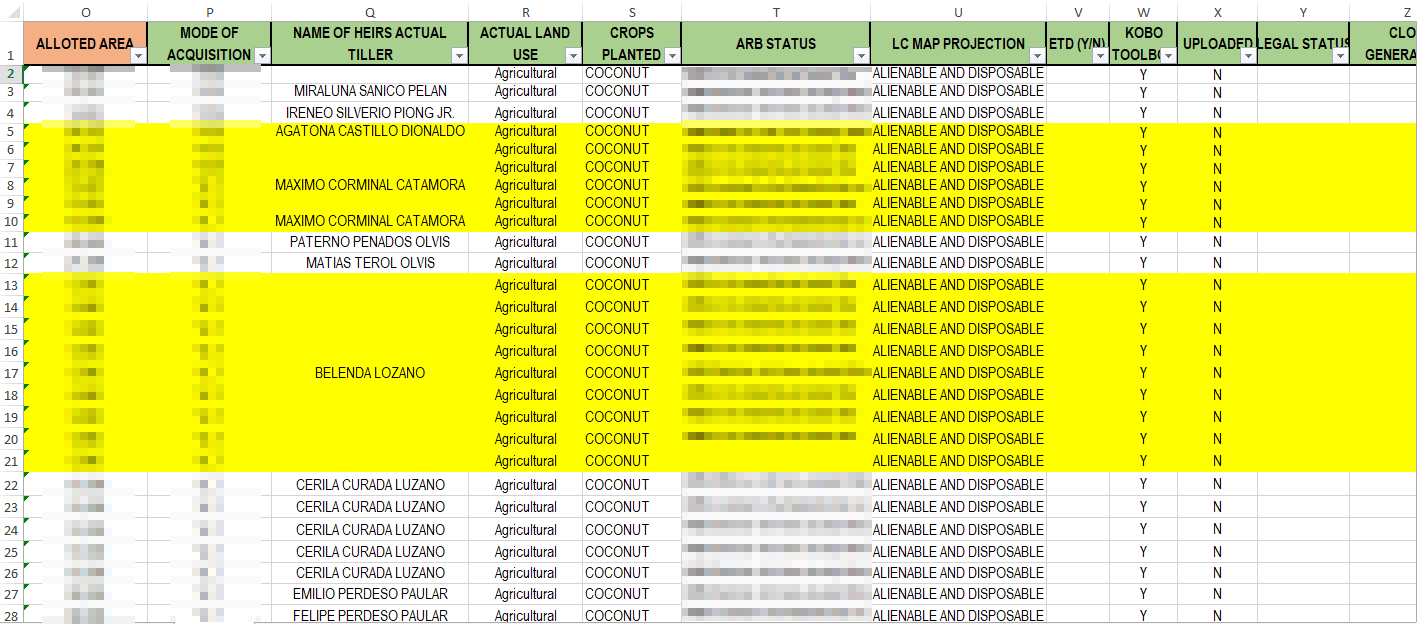Viewport: 1417px width, 624px height.
Task: Select the merged cell BELENDA LOZANO
Action: pos(370,373)
